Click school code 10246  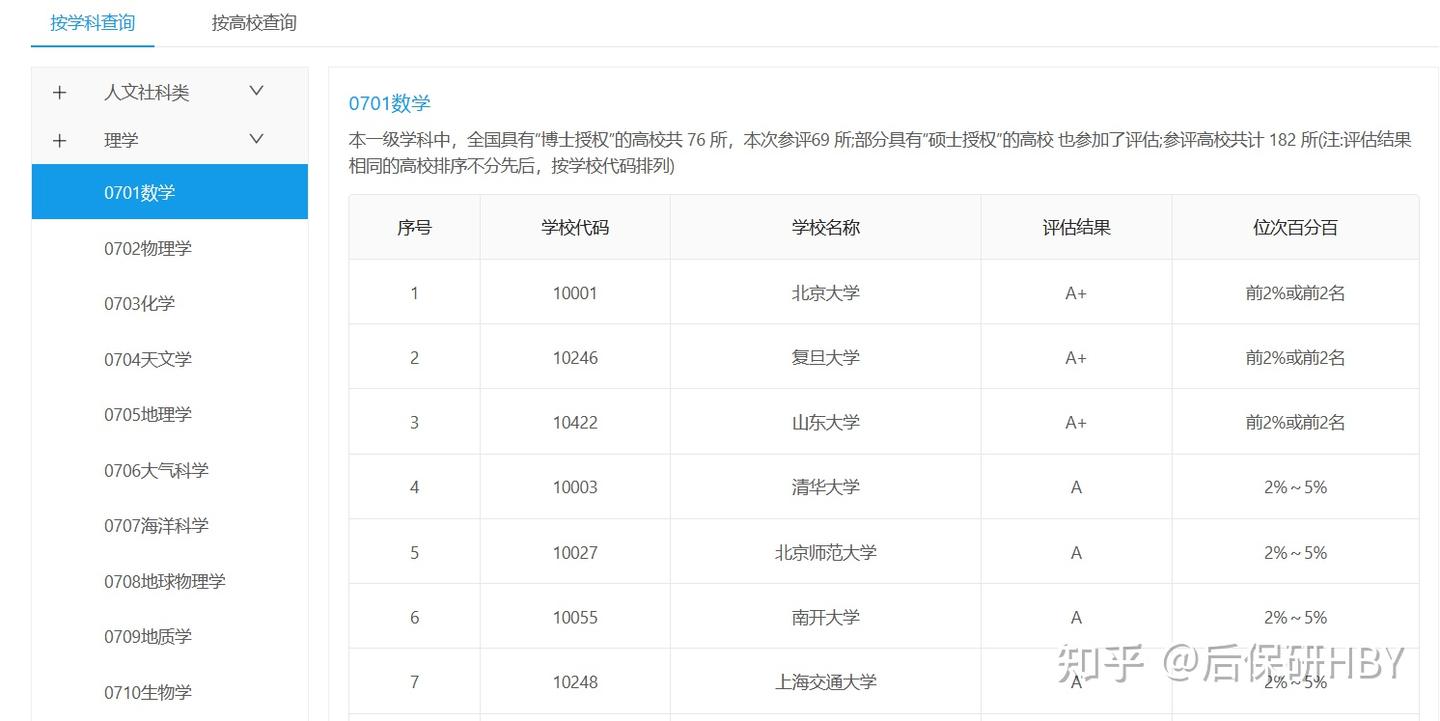[x=575, y=357]
